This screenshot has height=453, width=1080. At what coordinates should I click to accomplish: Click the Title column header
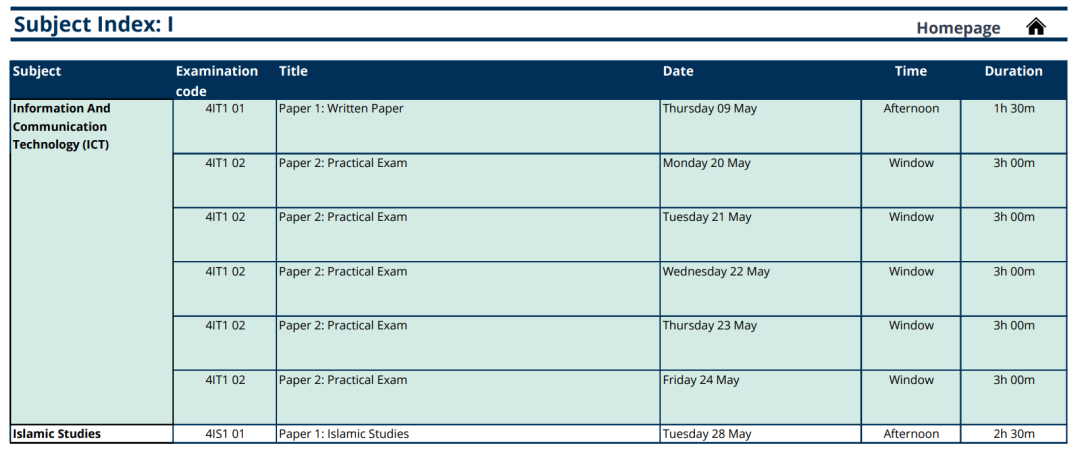point(293,71)
